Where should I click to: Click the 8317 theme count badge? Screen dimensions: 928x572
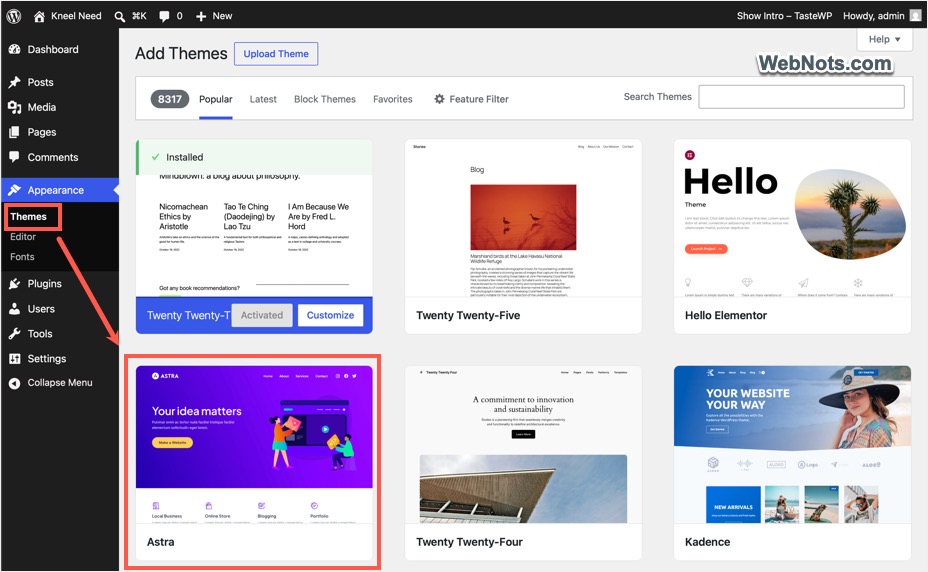170,99
